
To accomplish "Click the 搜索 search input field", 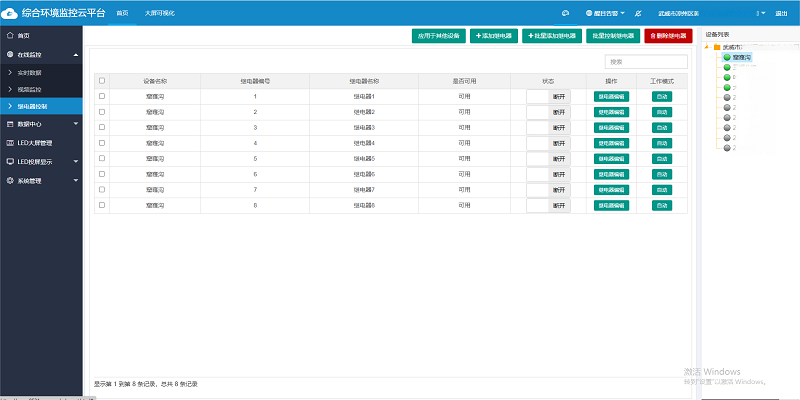I will pos(646,61).
